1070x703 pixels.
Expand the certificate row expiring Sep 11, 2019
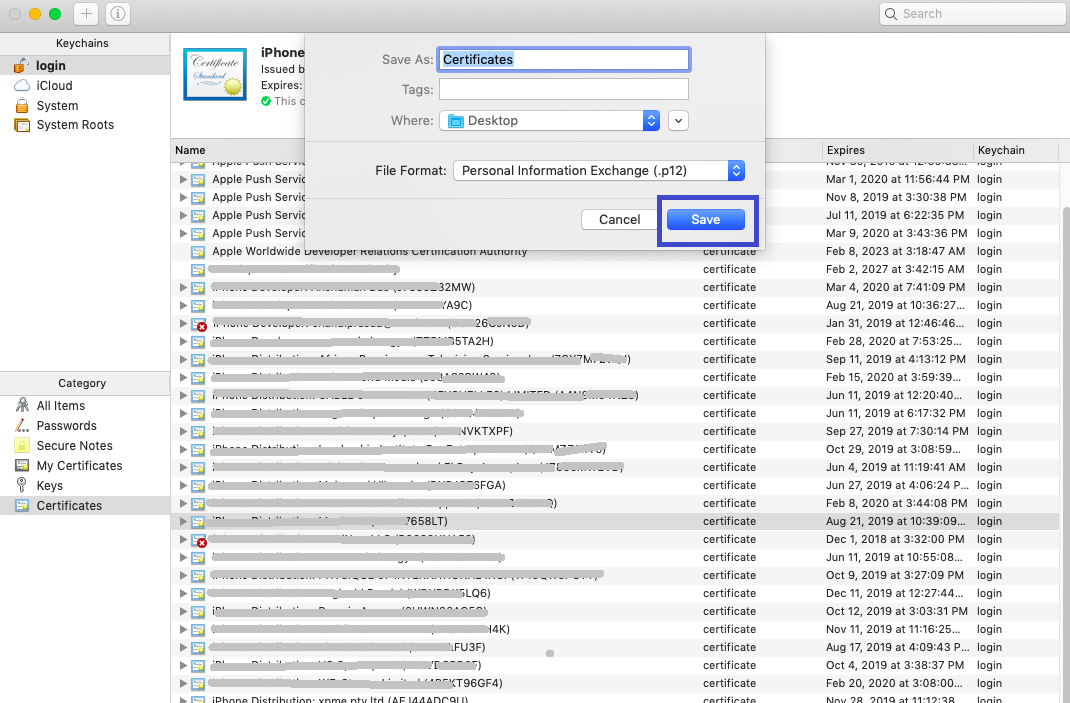coord(183,359)
